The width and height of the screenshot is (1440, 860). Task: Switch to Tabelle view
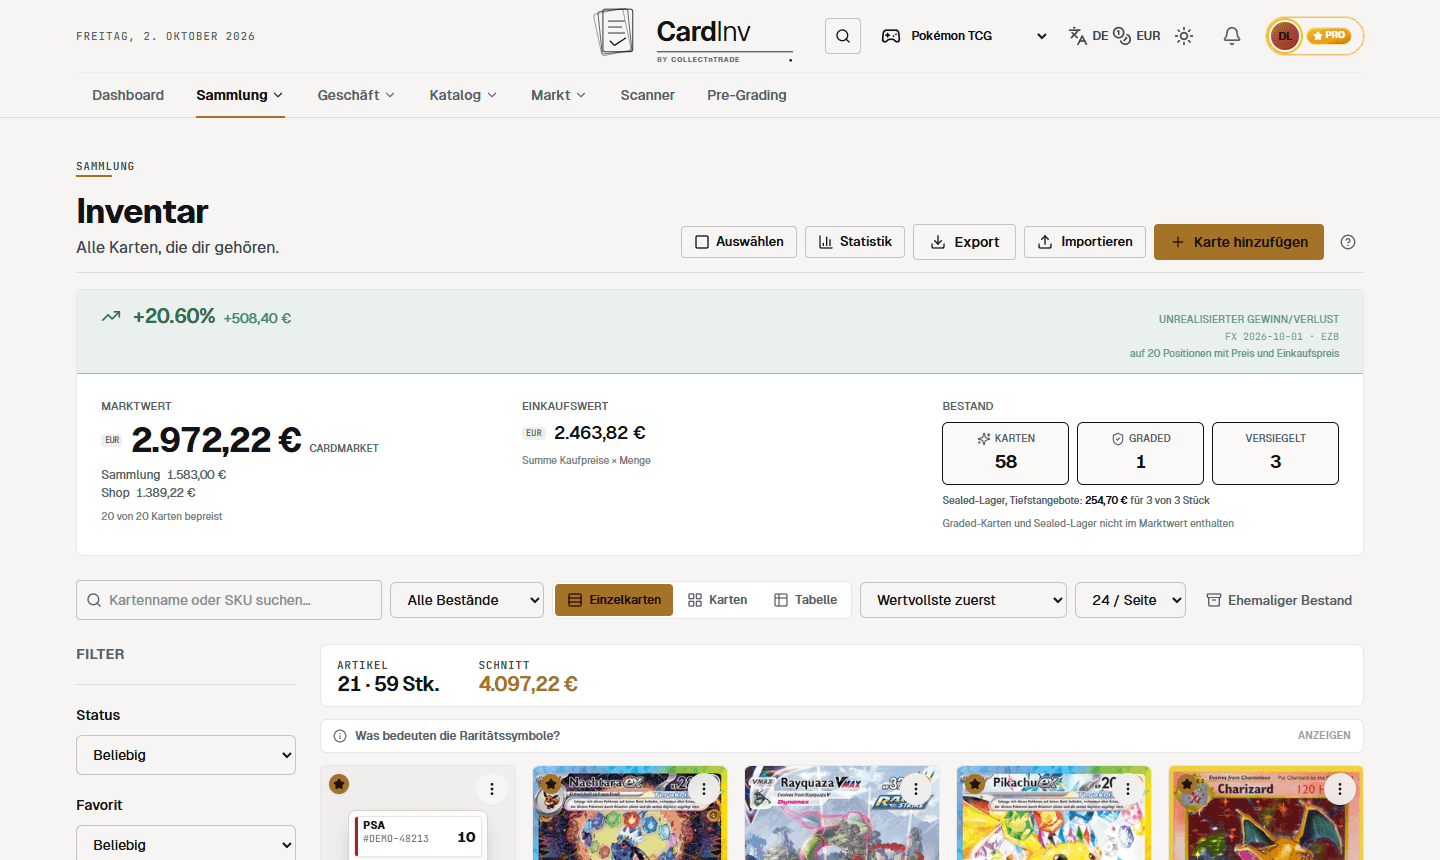pyautogui.click(x=805, y=600)
